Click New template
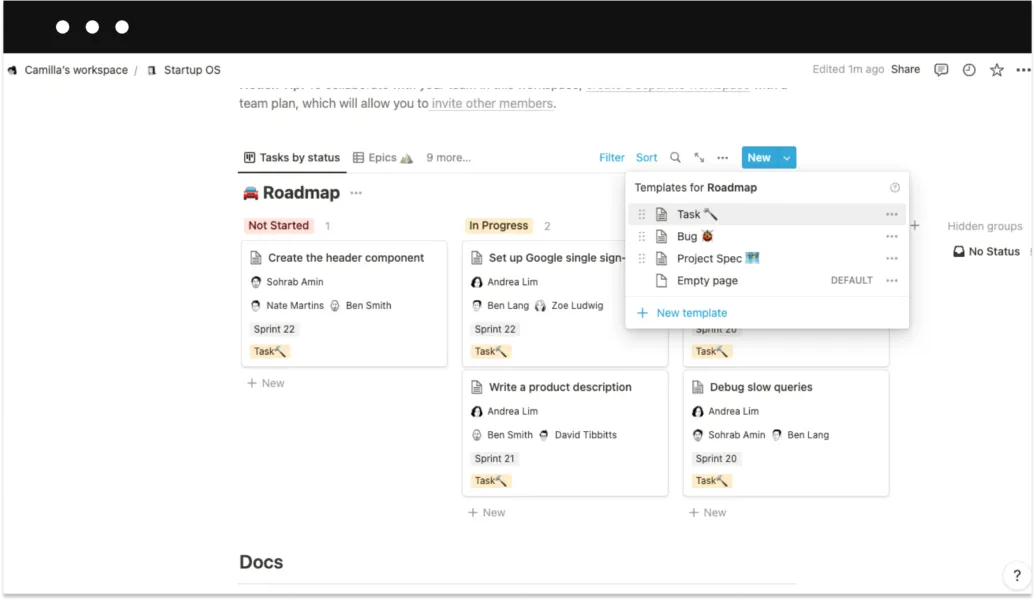1035x600 pixels. coord(682,313)
